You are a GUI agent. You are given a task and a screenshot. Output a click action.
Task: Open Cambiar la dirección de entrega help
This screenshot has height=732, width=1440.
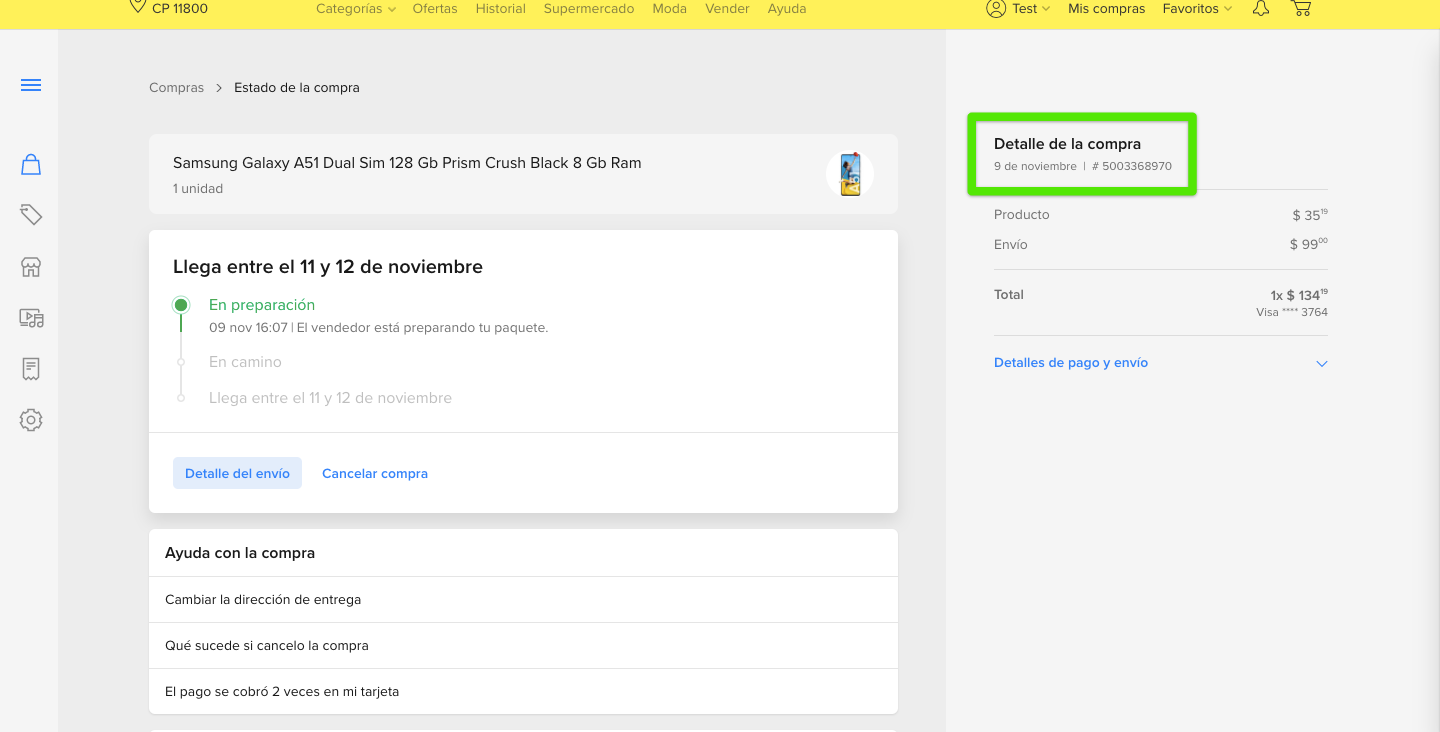pos(523,600)
